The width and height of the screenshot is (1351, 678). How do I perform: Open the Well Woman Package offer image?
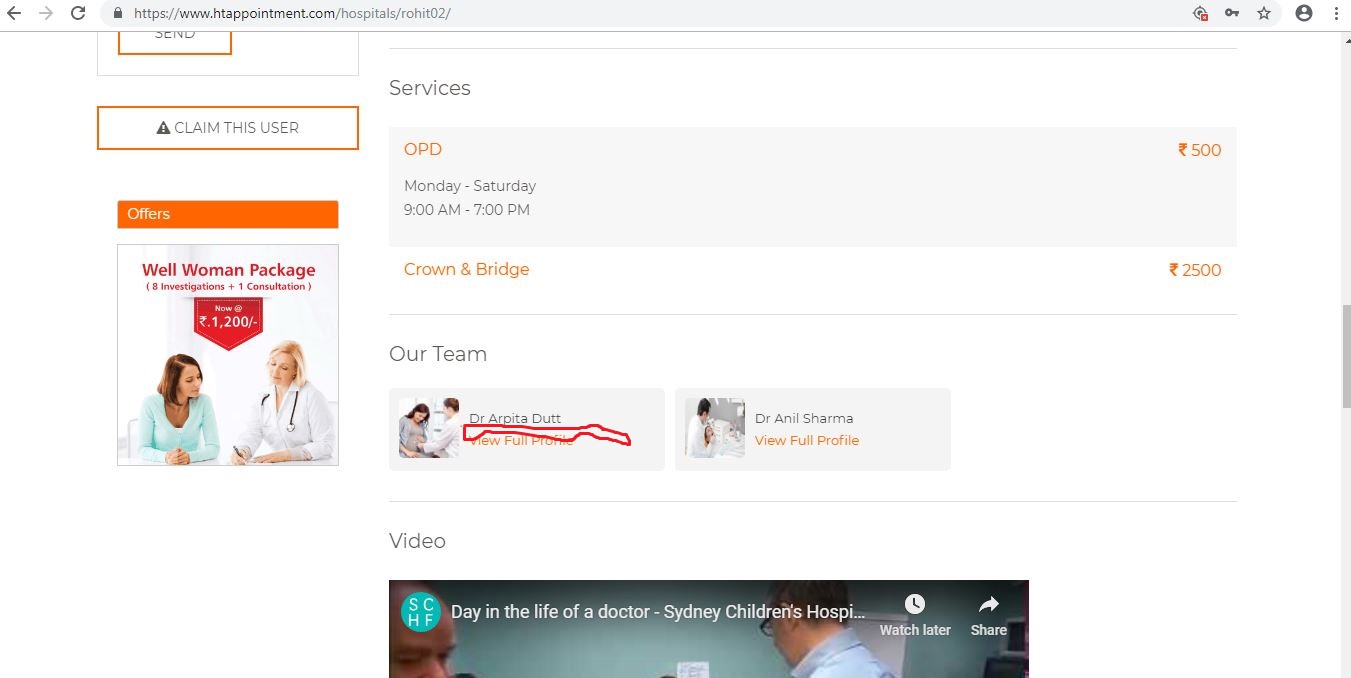(228, 355)
